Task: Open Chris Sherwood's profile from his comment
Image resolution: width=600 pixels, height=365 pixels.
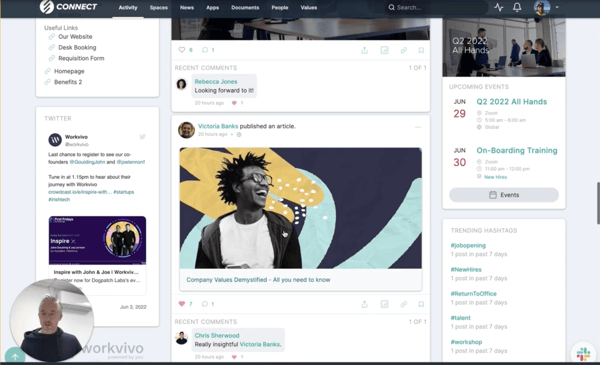Action: click(217, 336)
